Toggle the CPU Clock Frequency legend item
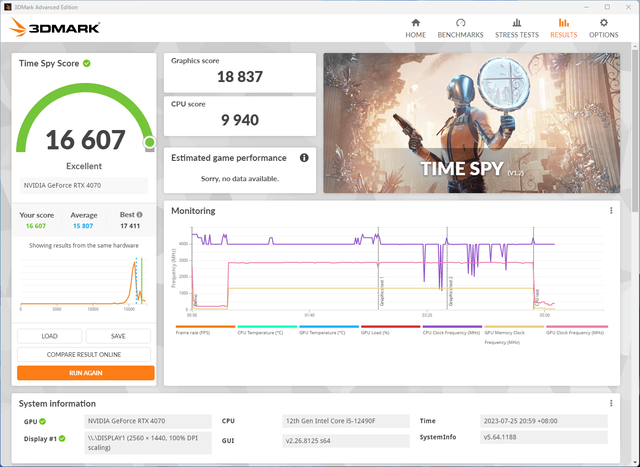This screenshot has height=467, width=640. coord(452,330)
